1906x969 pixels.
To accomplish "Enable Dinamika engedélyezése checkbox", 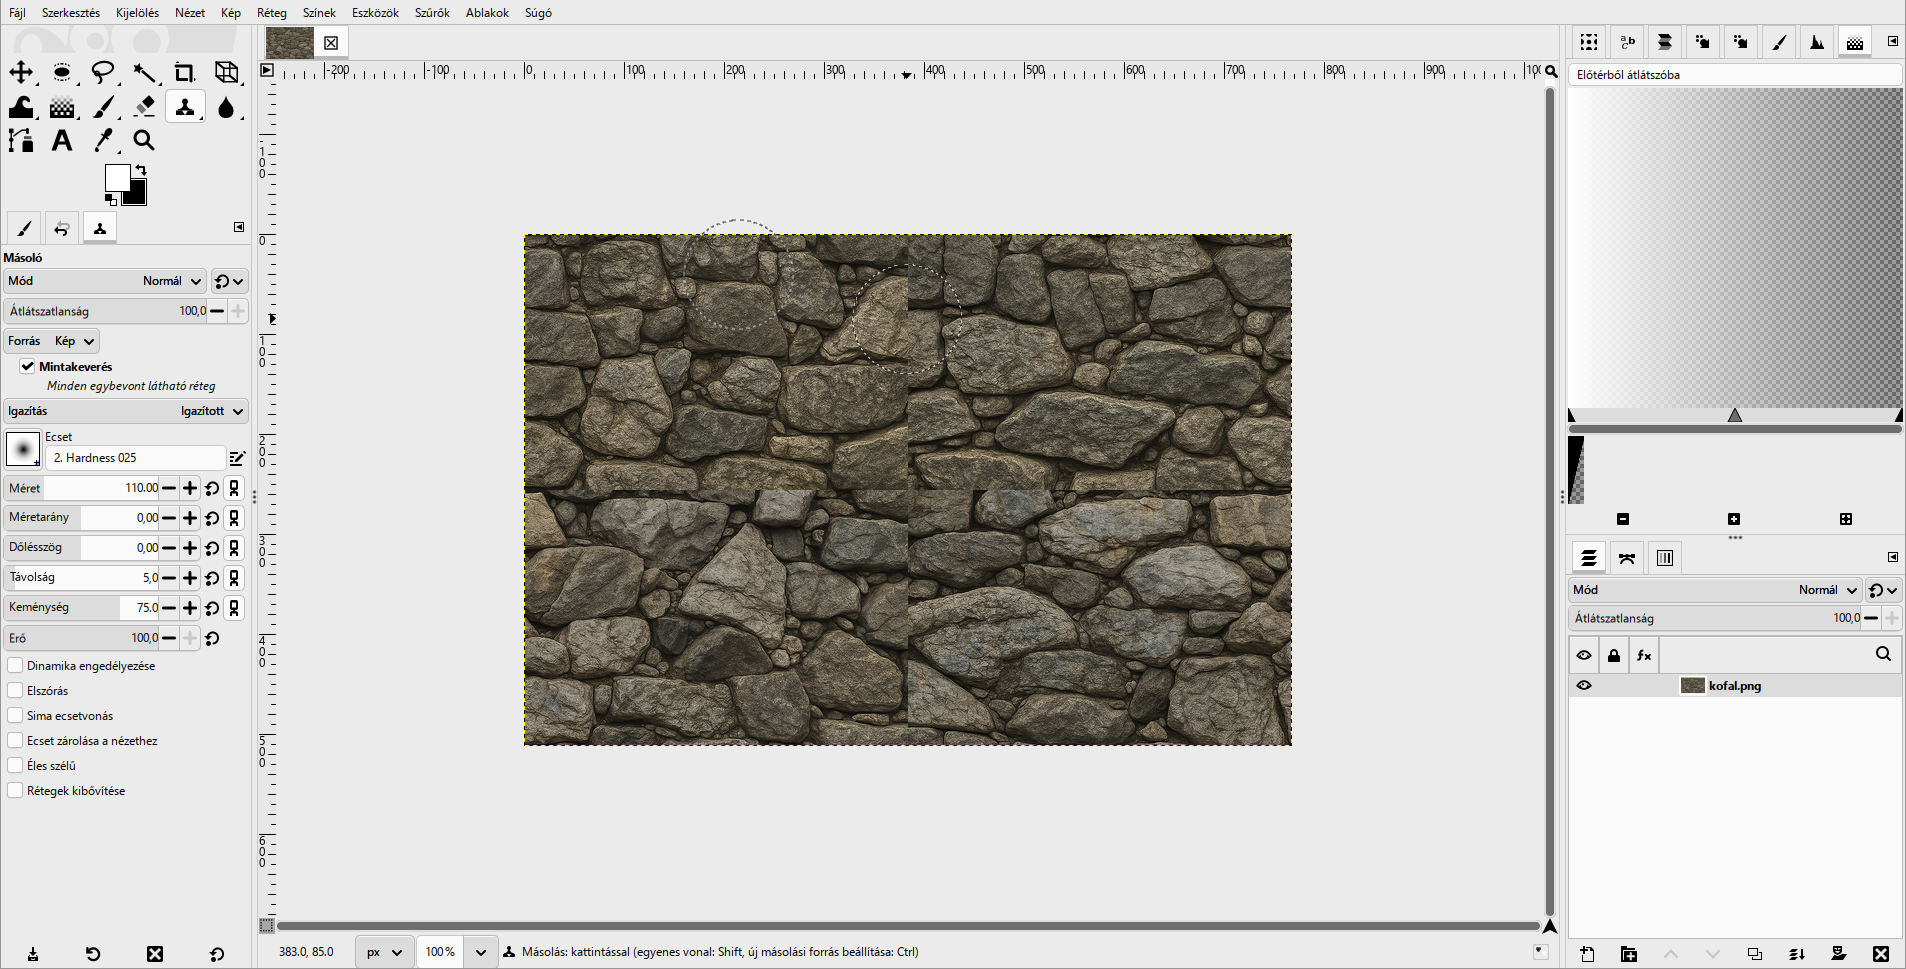I will [x=15, y=665].
